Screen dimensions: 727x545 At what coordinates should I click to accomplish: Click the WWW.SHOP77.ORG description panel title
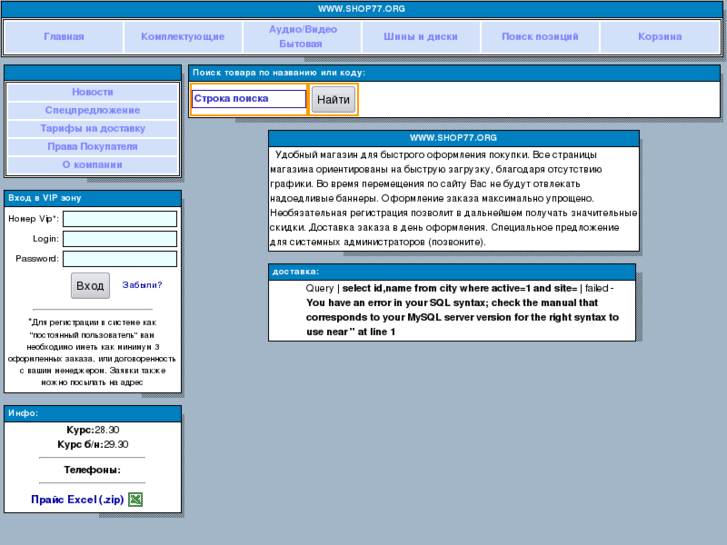(x=453, y=138)
